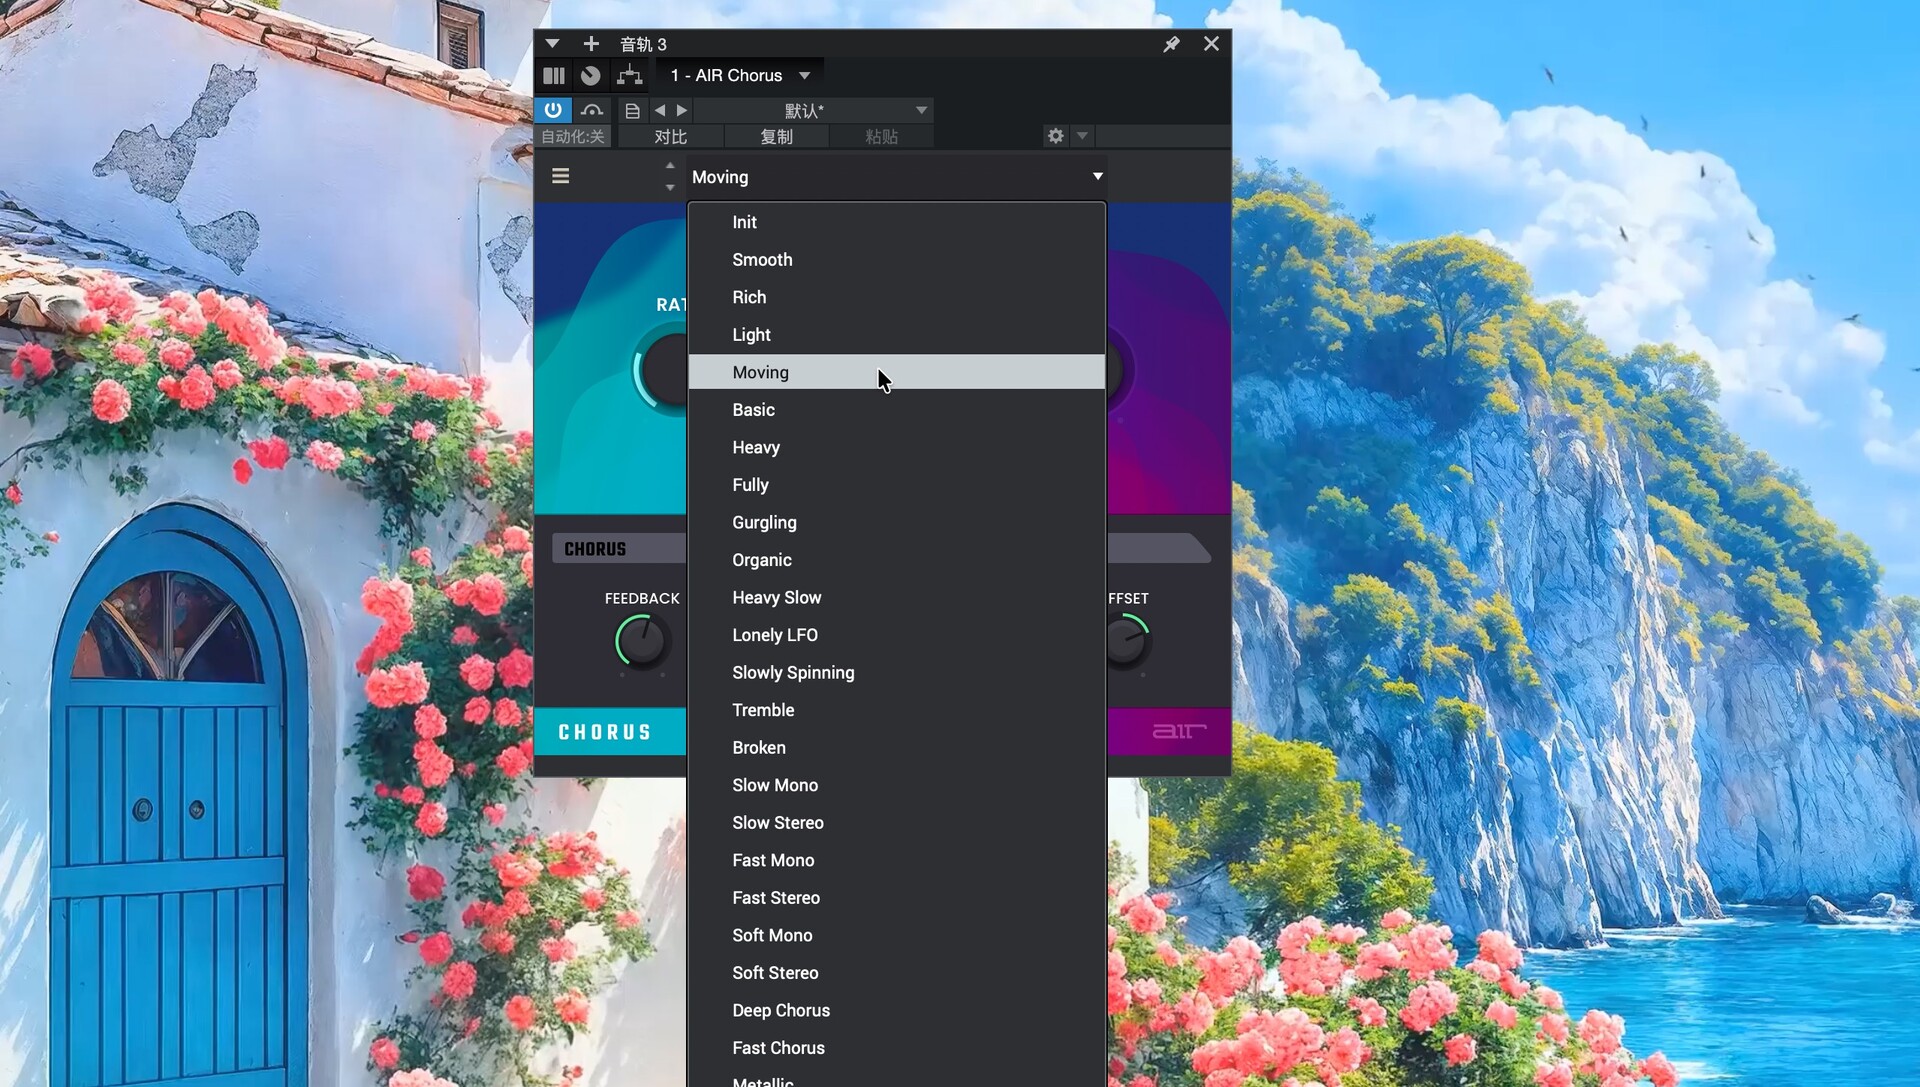
Task: Open the preset file page icon
Action: (632, 110)
